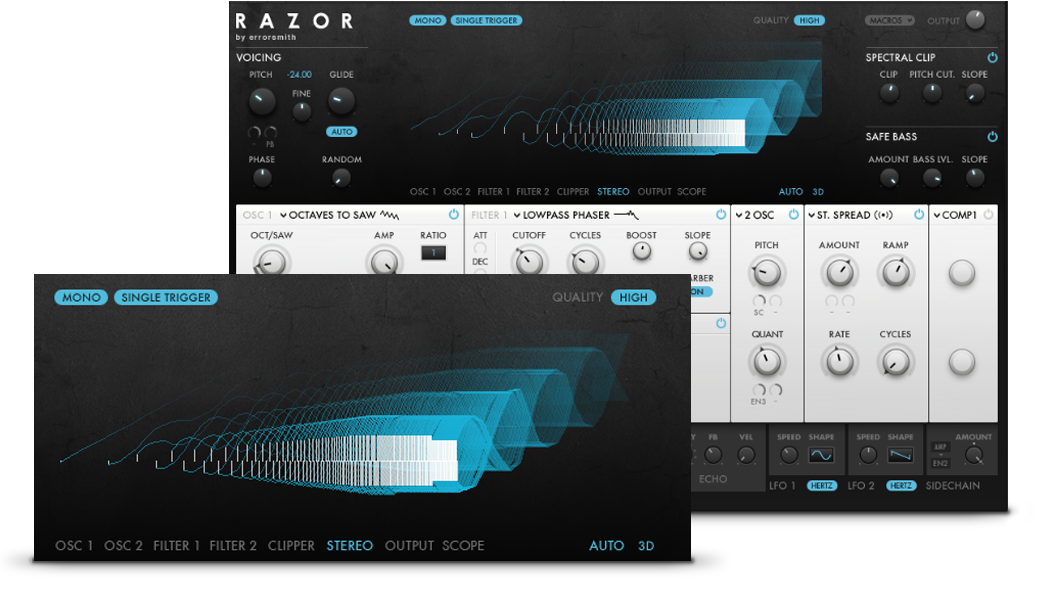The height and width of the screenshot is (600, 1040).
Task: Click the Safe Bass AMOUNT knob
Action: (x=889, y=178)
